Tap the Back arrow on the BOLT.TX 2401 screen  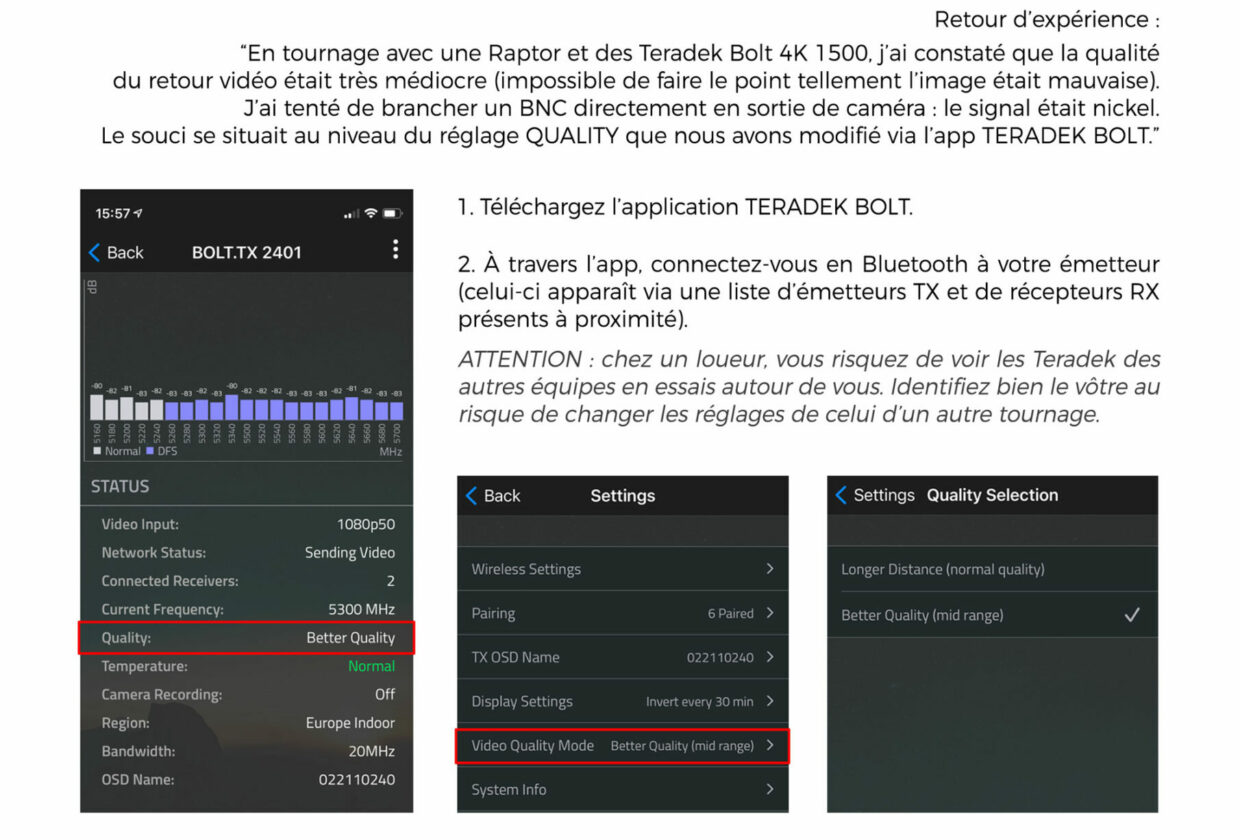pyautogui.click(x=94, y=252)
